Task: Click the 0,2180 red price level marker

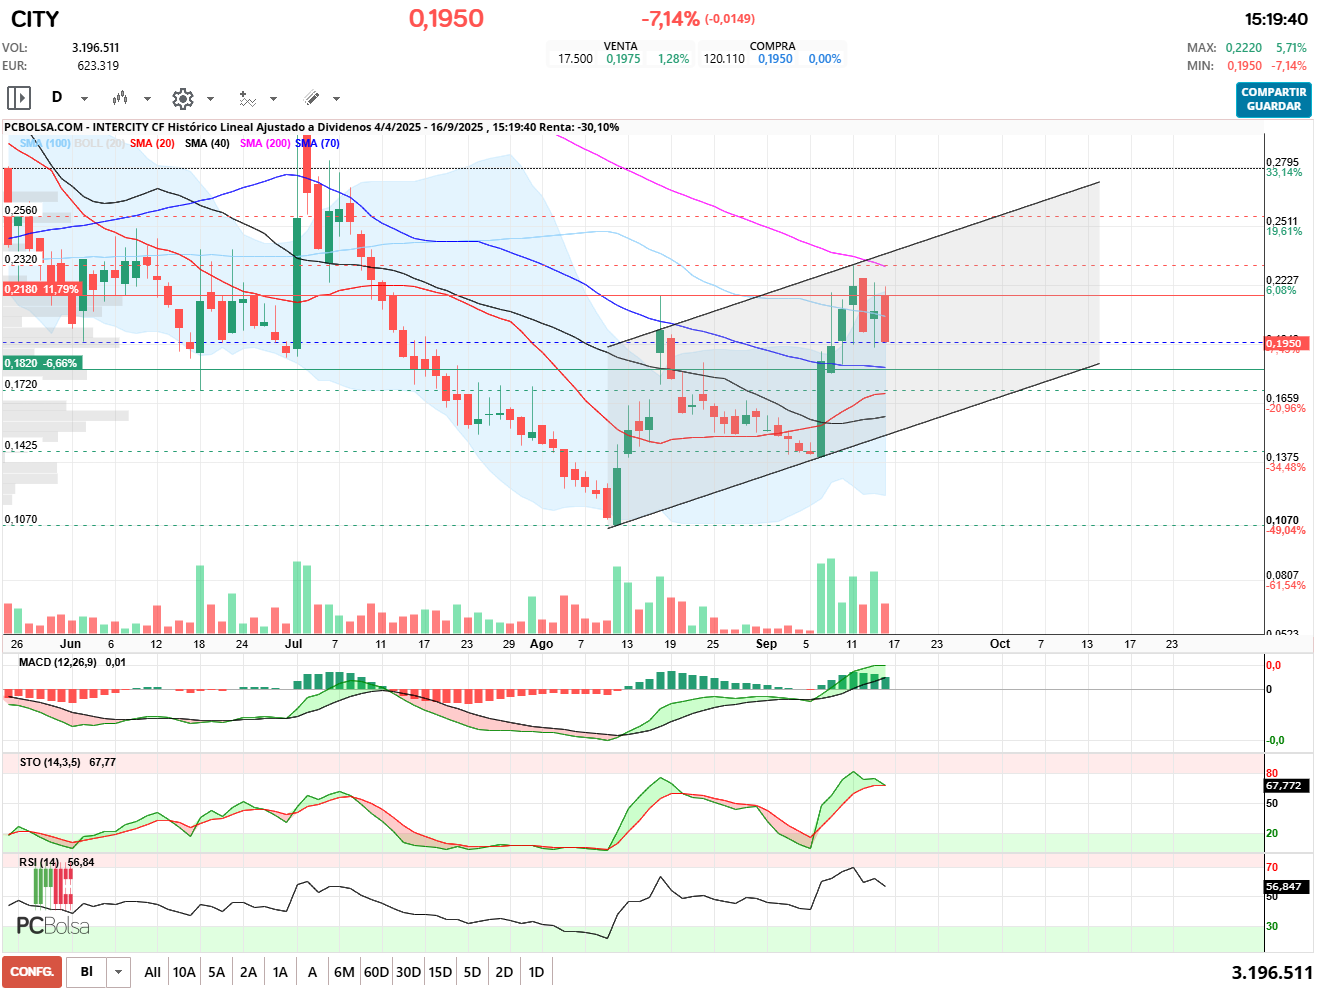Action: [x=41, y=289]
